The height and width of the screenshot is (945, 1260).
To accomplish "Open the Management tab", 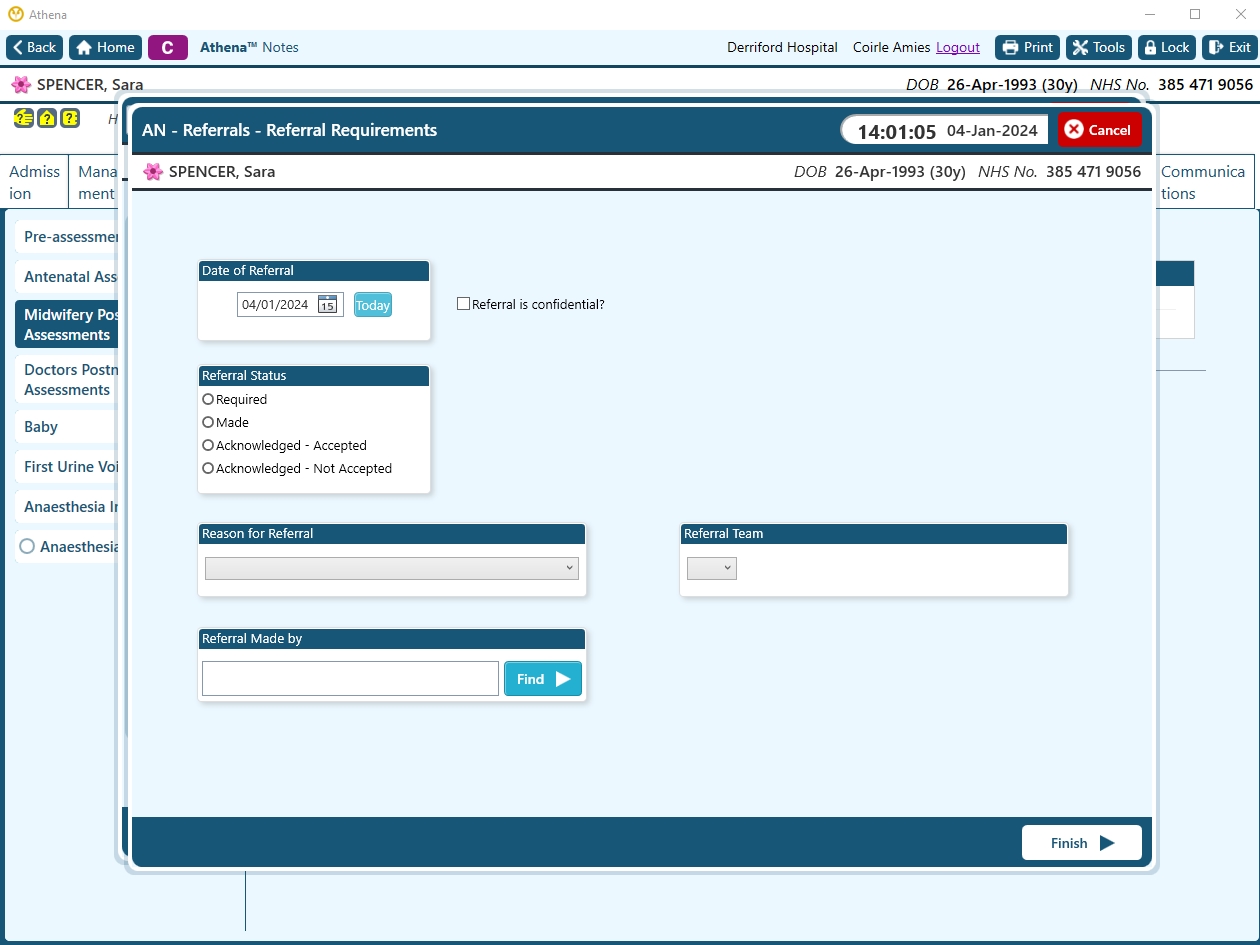I will tap(97, 182).
